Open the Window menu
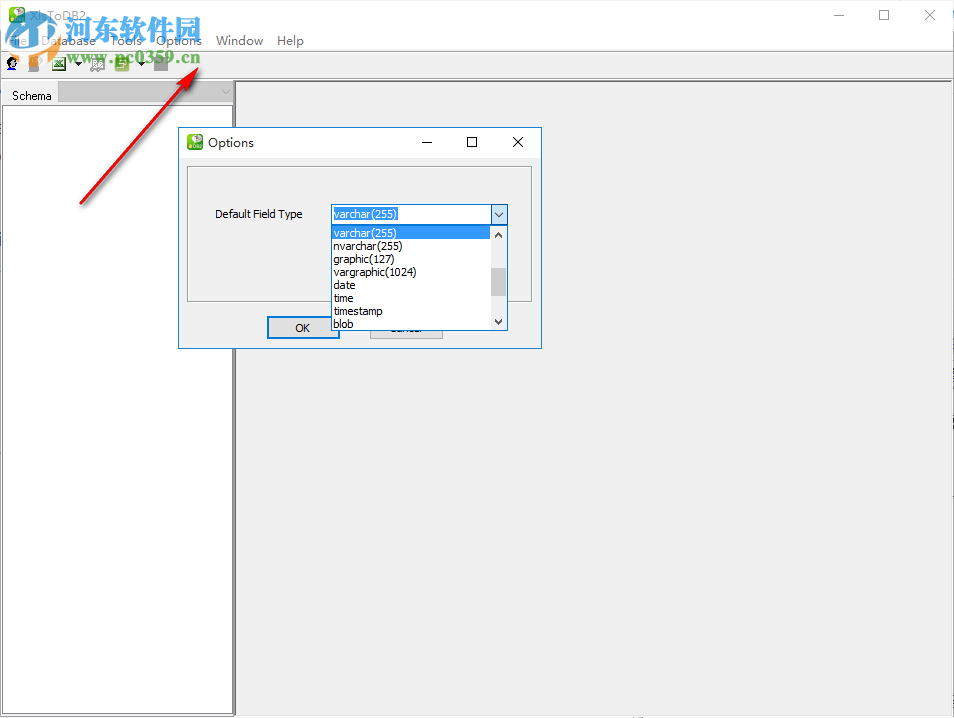This screenshot has width=954, height=718. [x=239, y=41]
